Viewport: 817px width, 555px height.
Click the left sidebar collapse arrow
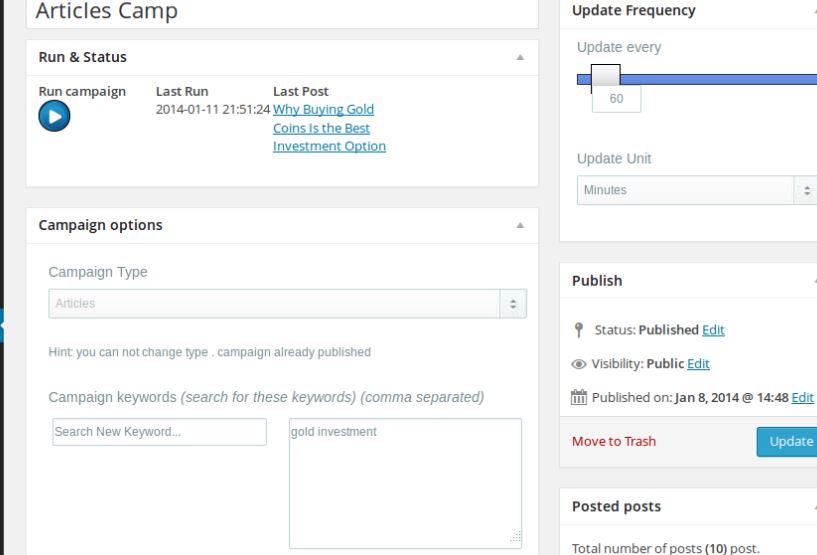(3, 326)
